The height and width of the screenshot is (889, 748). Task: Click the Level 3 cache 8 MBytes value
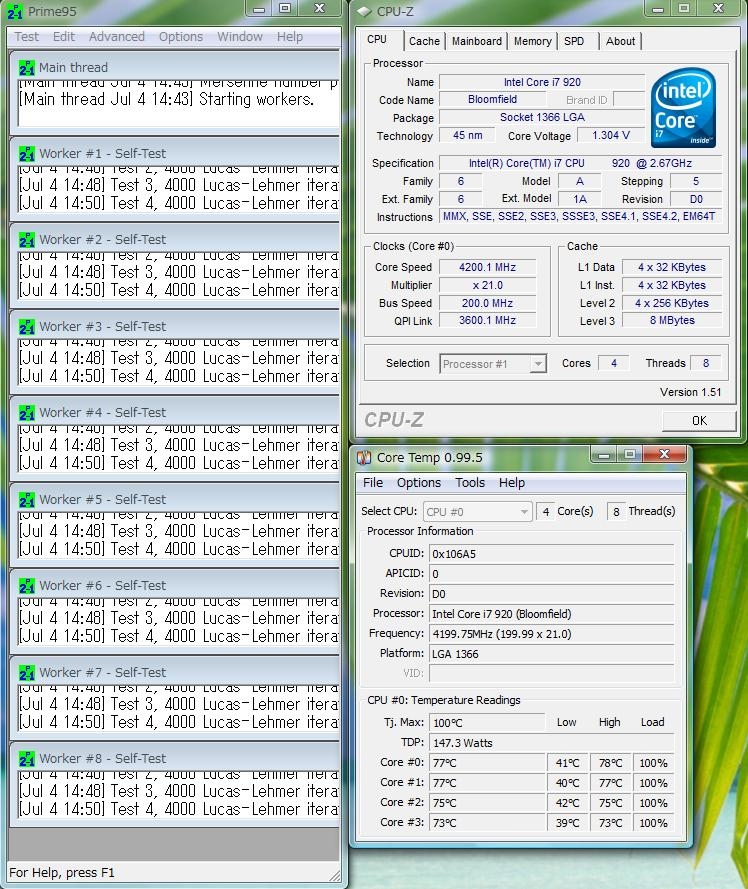[x=672, y=320]
